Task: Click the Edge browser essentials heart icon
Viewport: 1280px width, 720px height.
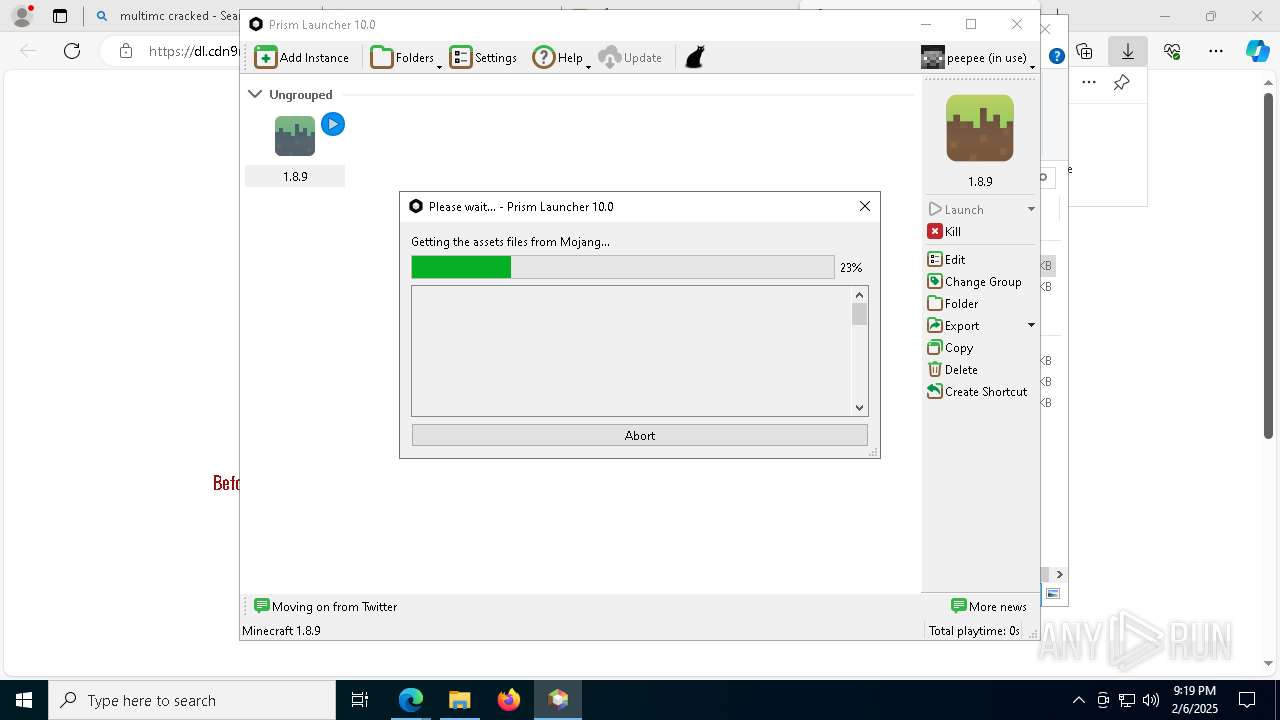Action: [1172, 51]
